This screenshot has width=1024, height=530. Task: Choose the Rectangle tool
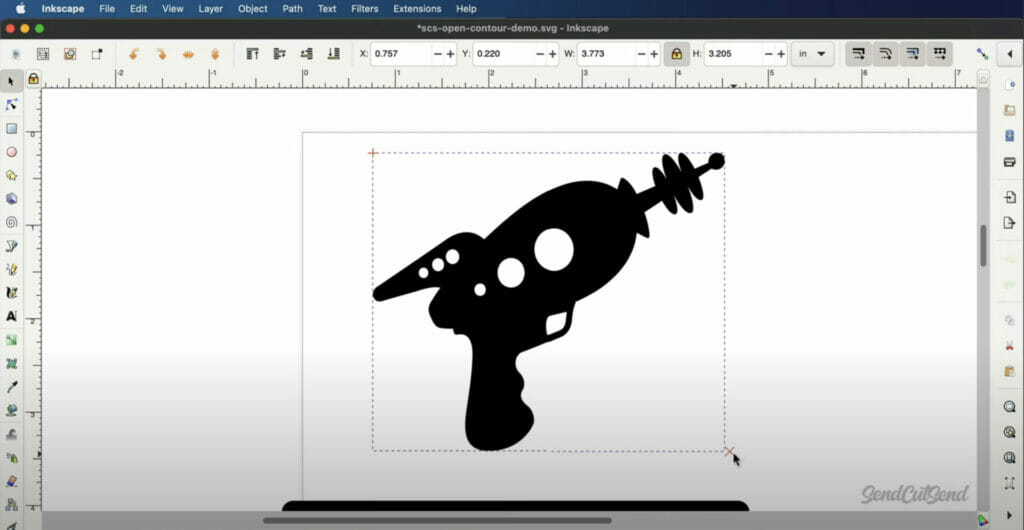[x=12, y=128]
